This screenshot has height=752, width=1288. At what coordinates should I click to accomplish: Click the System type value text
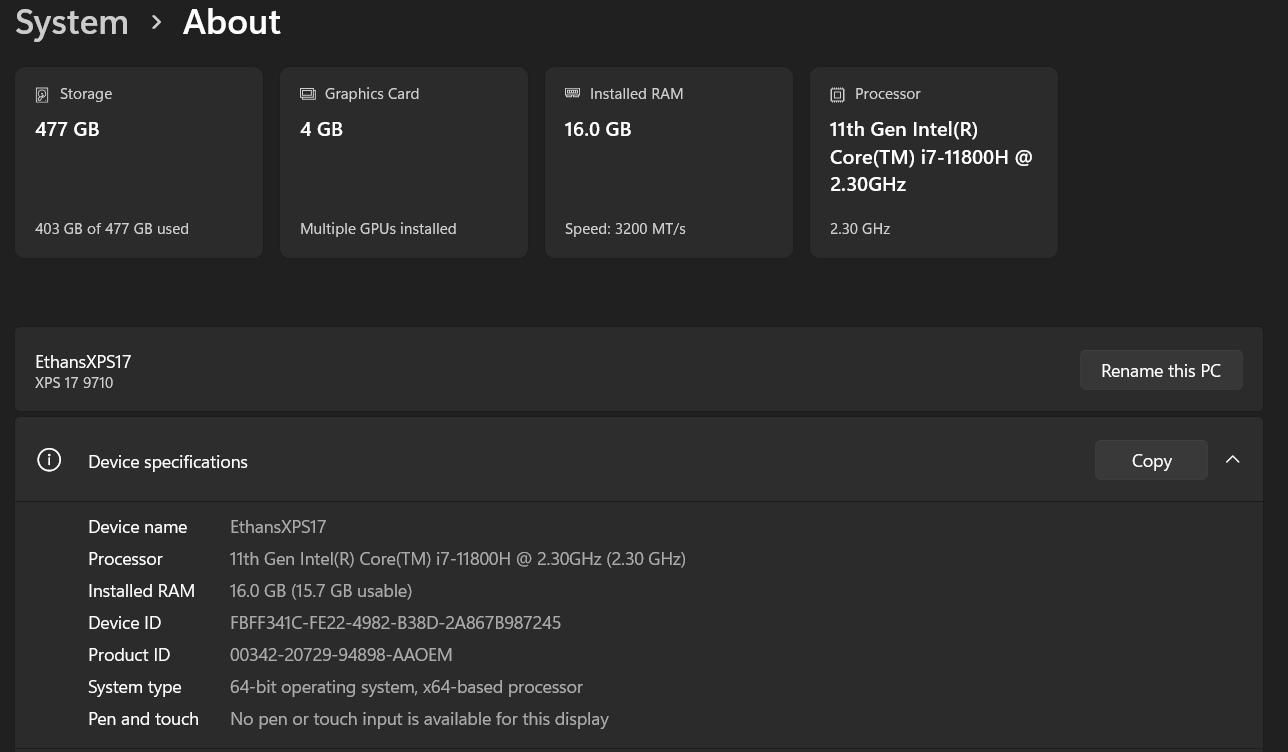click(x=406, y=687)
